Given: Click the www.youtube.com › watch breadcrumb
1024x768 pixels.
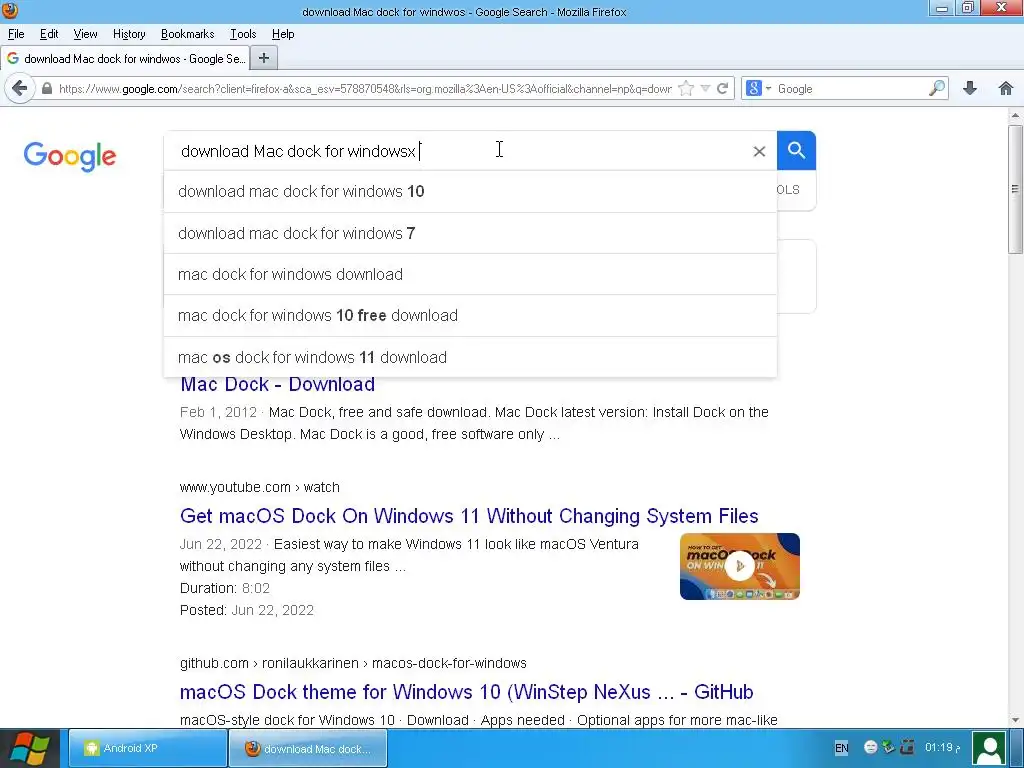Looking at the screenshot, I should (x=259, y=487).
